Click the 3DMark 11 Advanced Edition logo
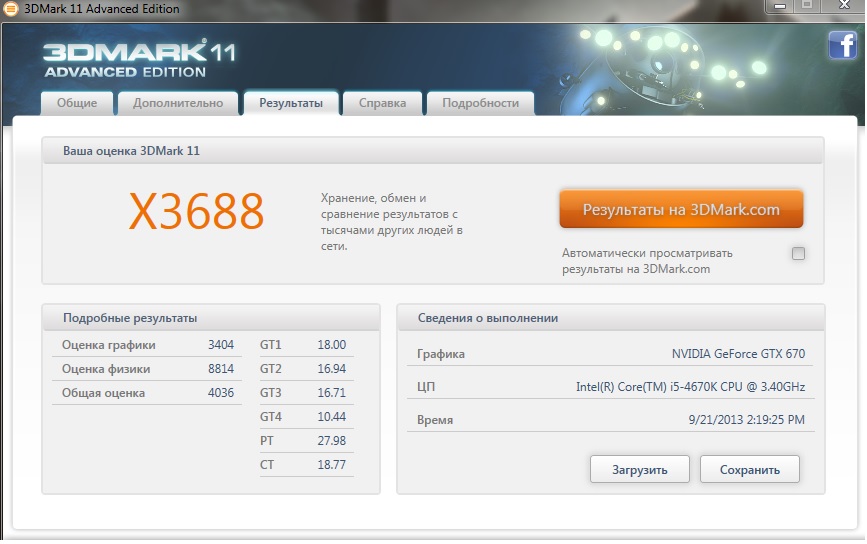This screenshot has width=867, height=544. (x=139, y=58)
